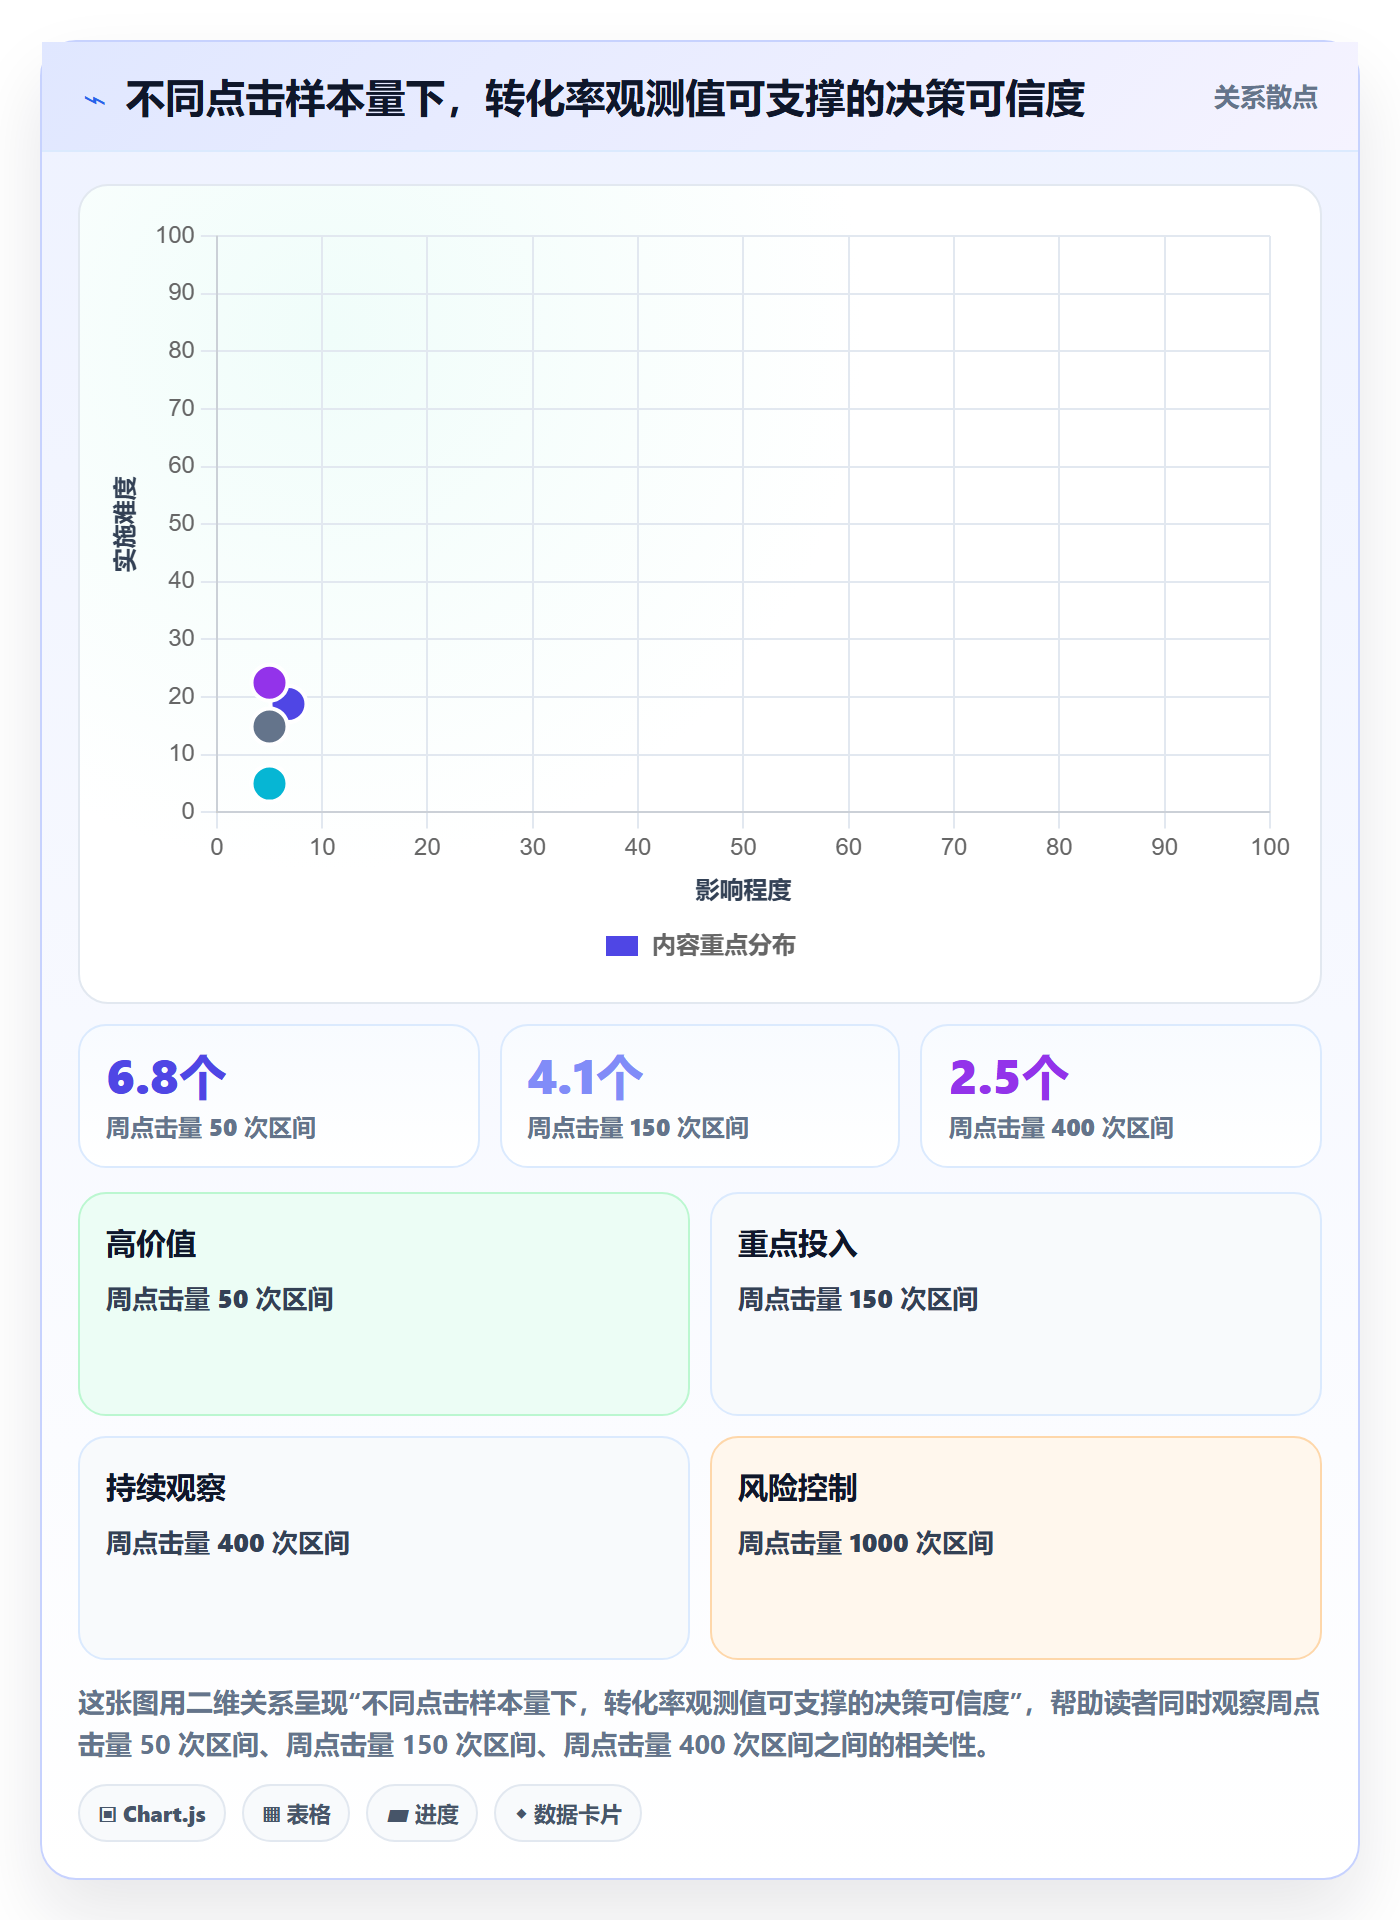
Task: Click the chart title 不同点击样本量下
Action: pyautogui.click(x=605, y=99)
